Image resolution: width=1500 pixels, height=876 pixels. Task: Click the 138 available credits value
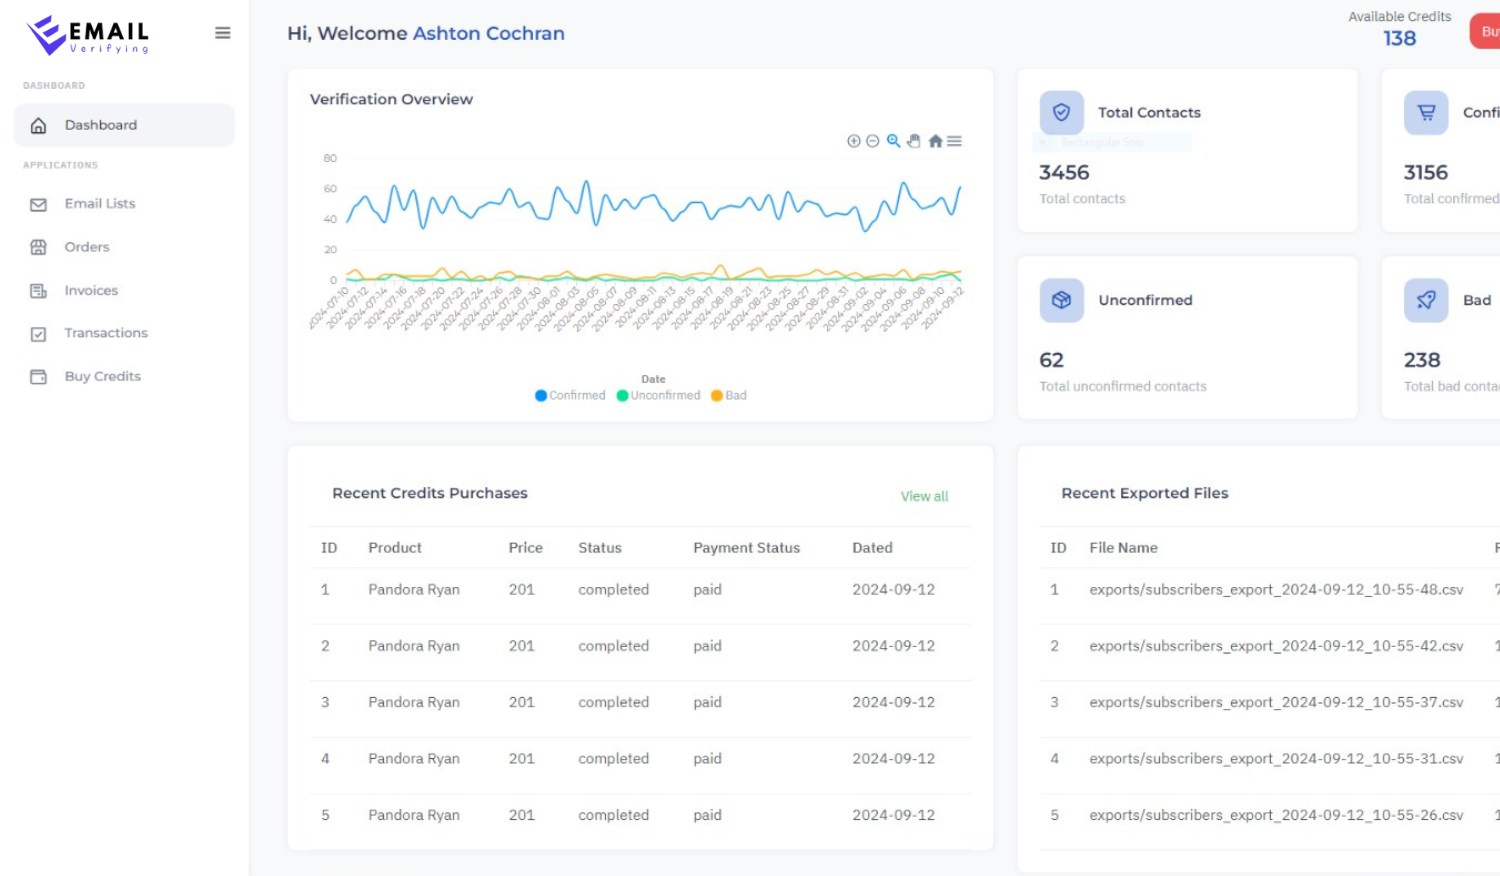click(1399, 38)
